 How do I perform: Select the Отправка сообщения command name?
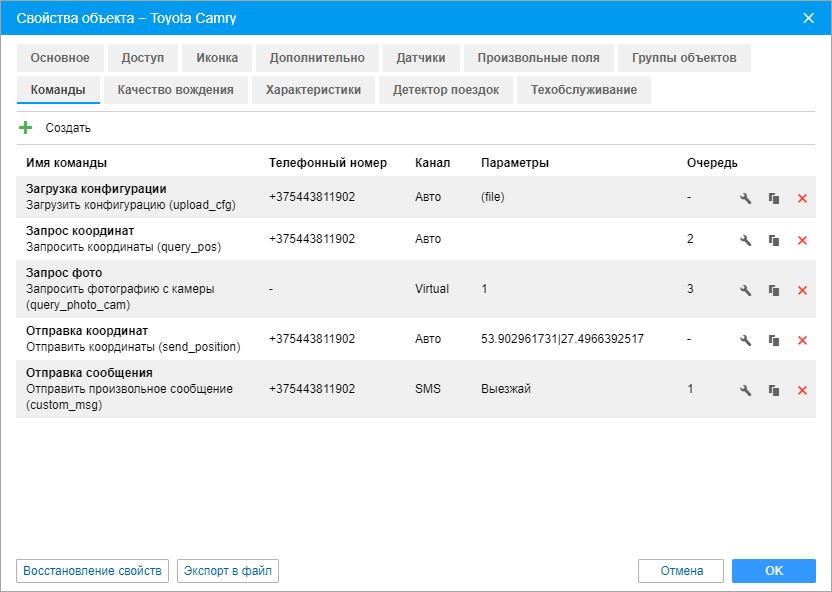pos(89,372)
